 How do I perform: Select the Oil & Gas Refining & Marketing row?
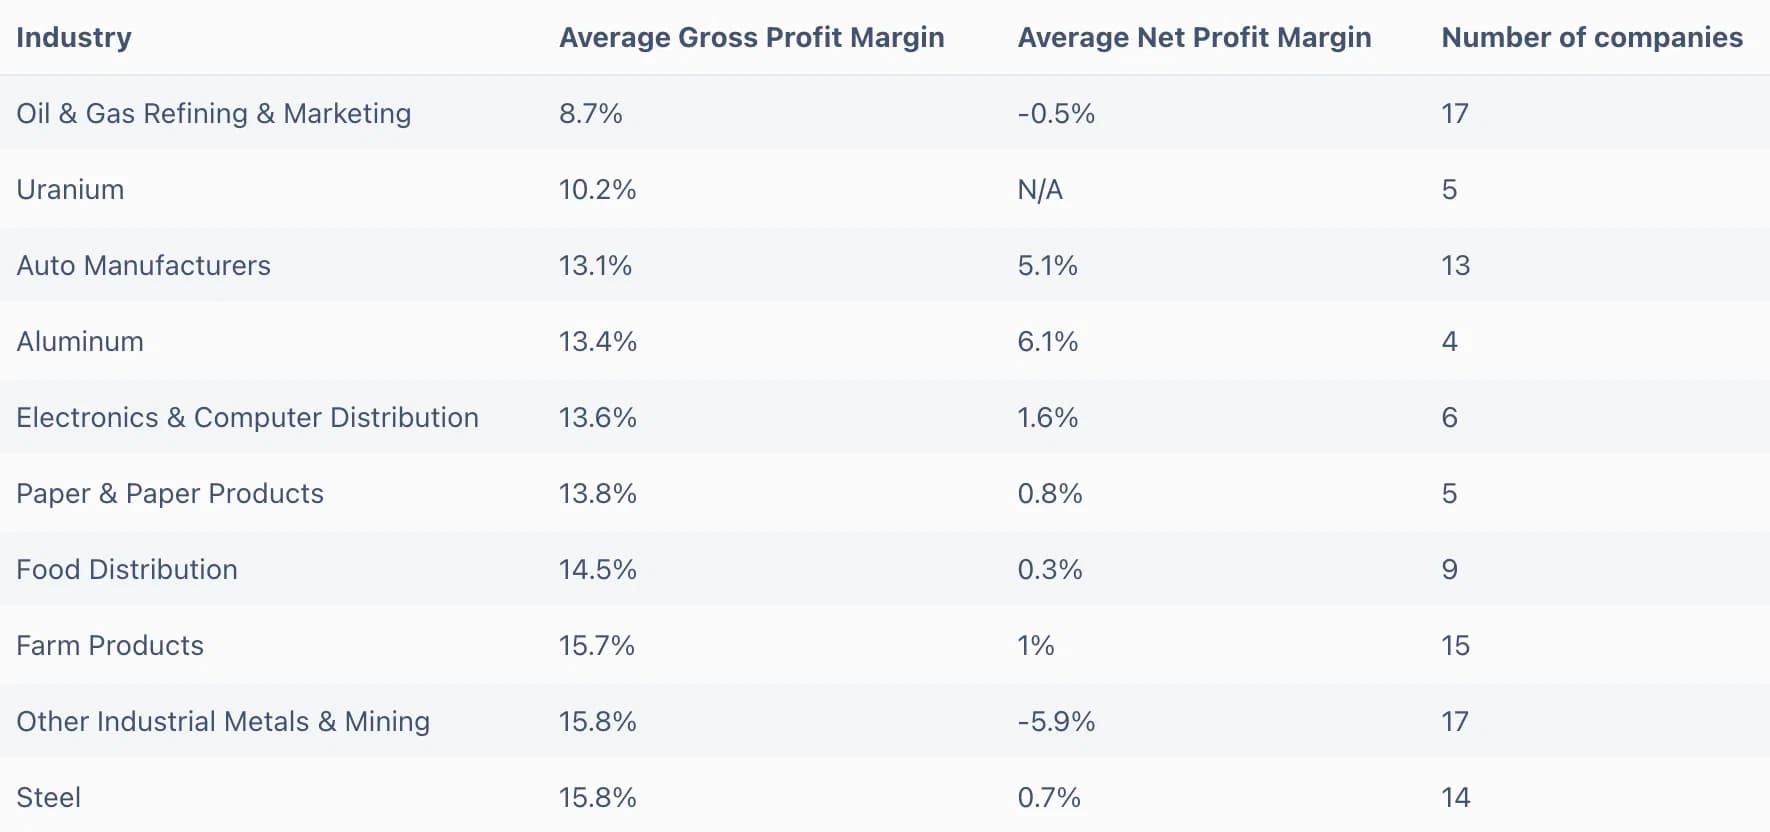(x=885, y=113)
